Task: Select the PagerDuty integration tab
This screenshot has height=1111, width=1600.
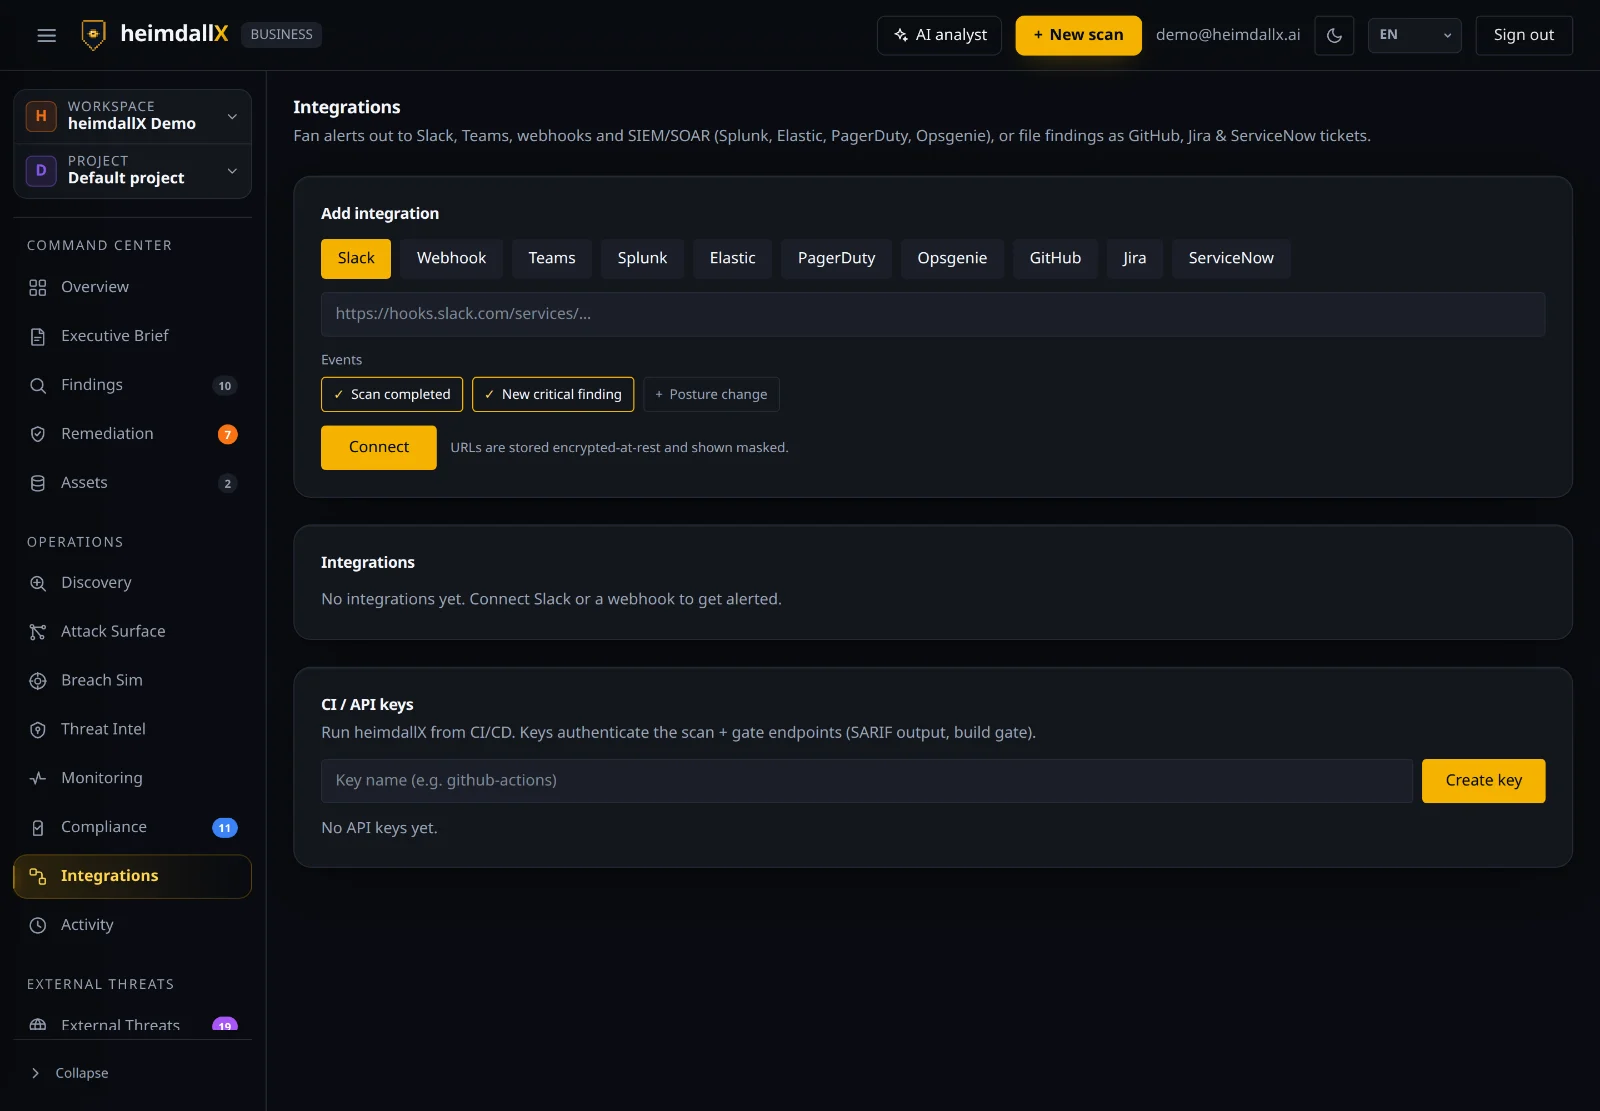Action: click(x=836, y=258)
